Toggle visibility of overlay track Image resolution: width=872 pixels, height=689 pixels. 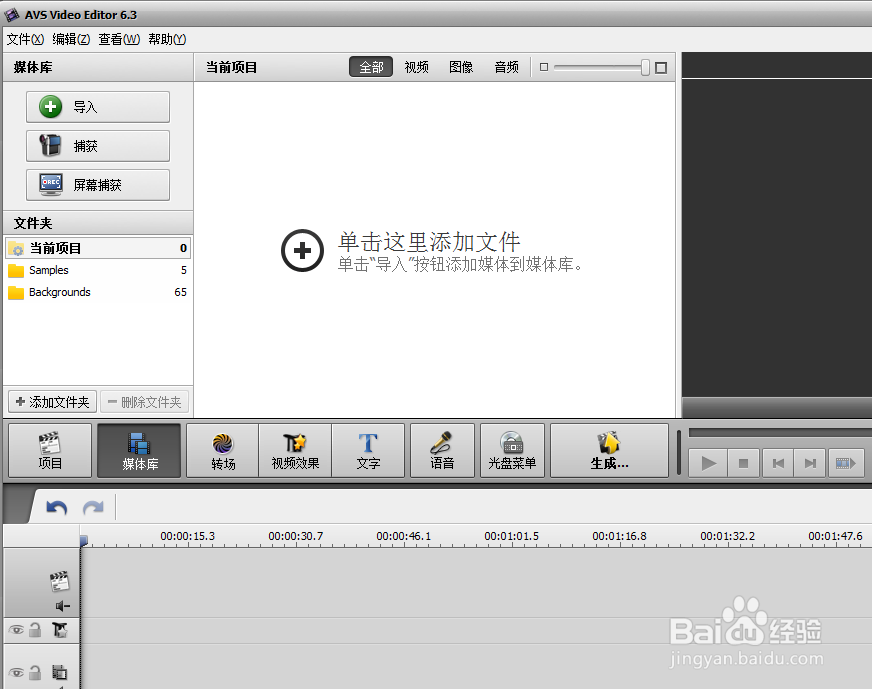(x=16, y=673)
